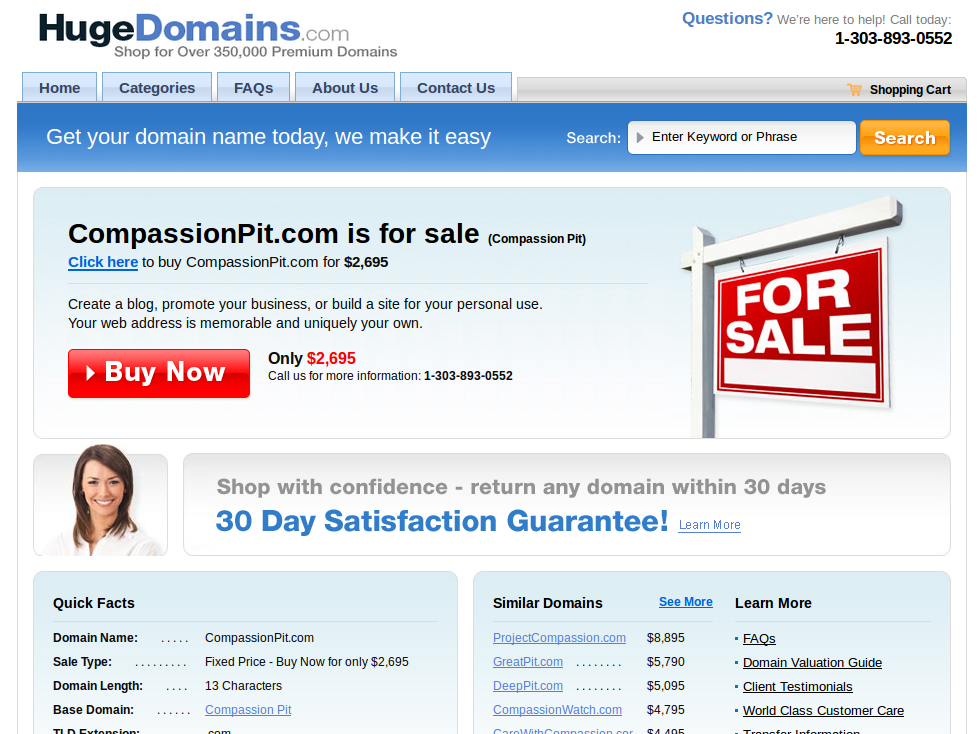Open the Client Testimonials link

point(798,686)
